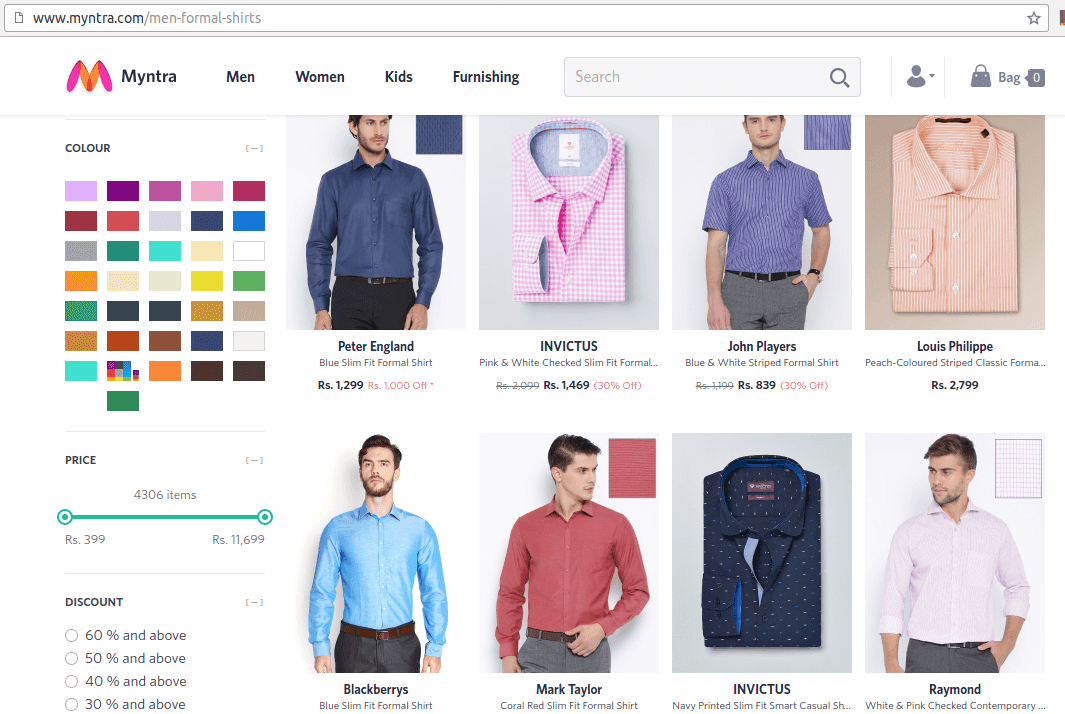Click the 'Rs. 839' price
Image resolution: width=1065 pixels, height=714 pixels.
click(x=757, y=385)
